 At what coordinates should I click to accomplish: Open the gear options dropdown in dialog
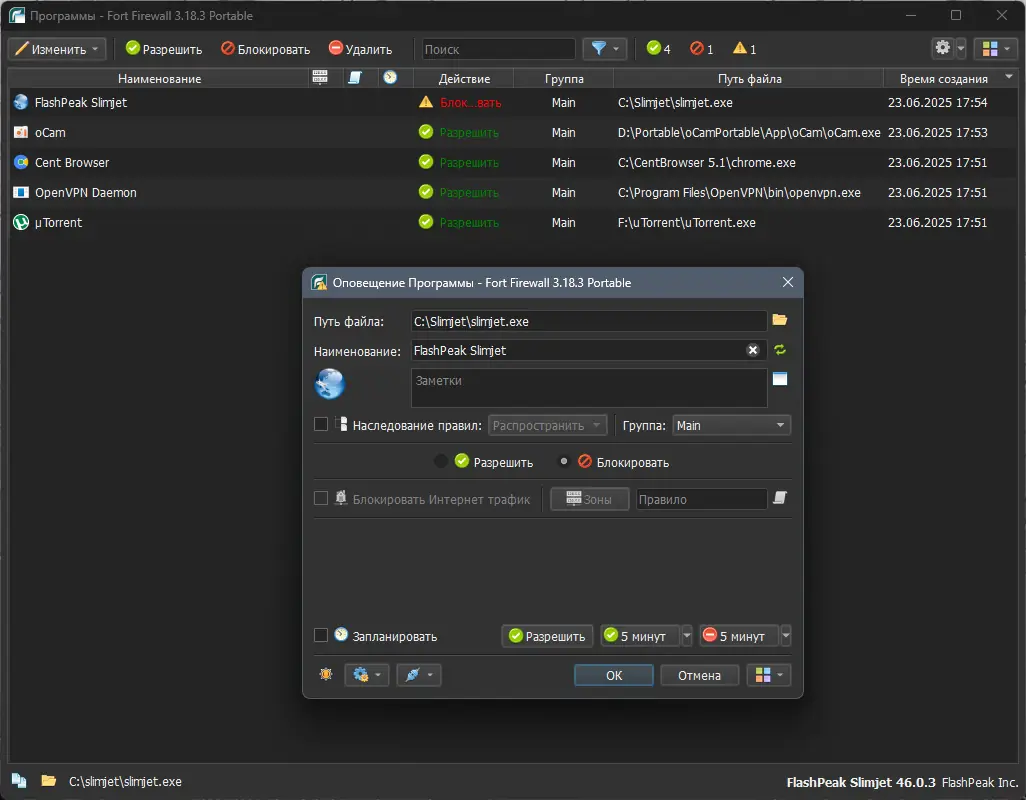click(x=366, y=674)
